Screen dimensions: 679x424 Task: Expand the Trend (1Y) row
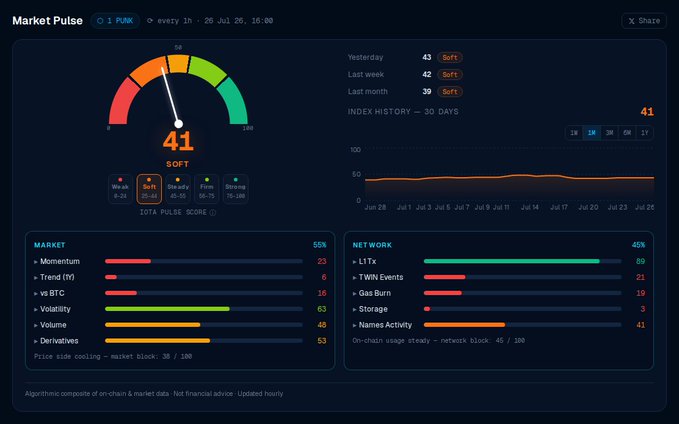point(180,277)
